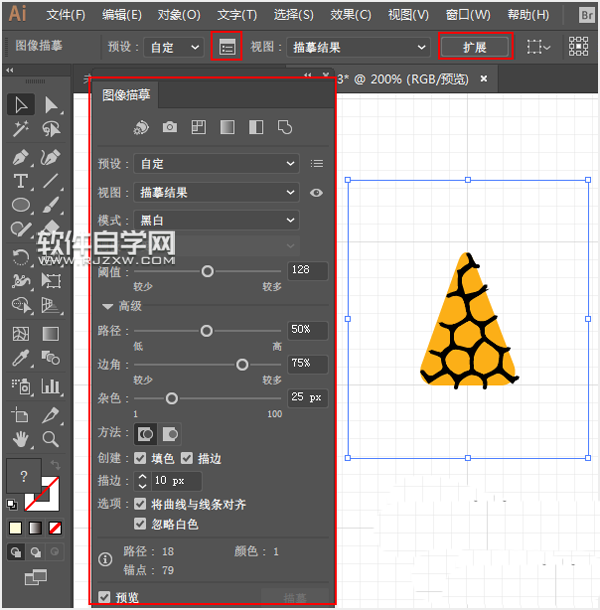Pick the Magic Wand tool
600x610 pixels.
[21, 129]
